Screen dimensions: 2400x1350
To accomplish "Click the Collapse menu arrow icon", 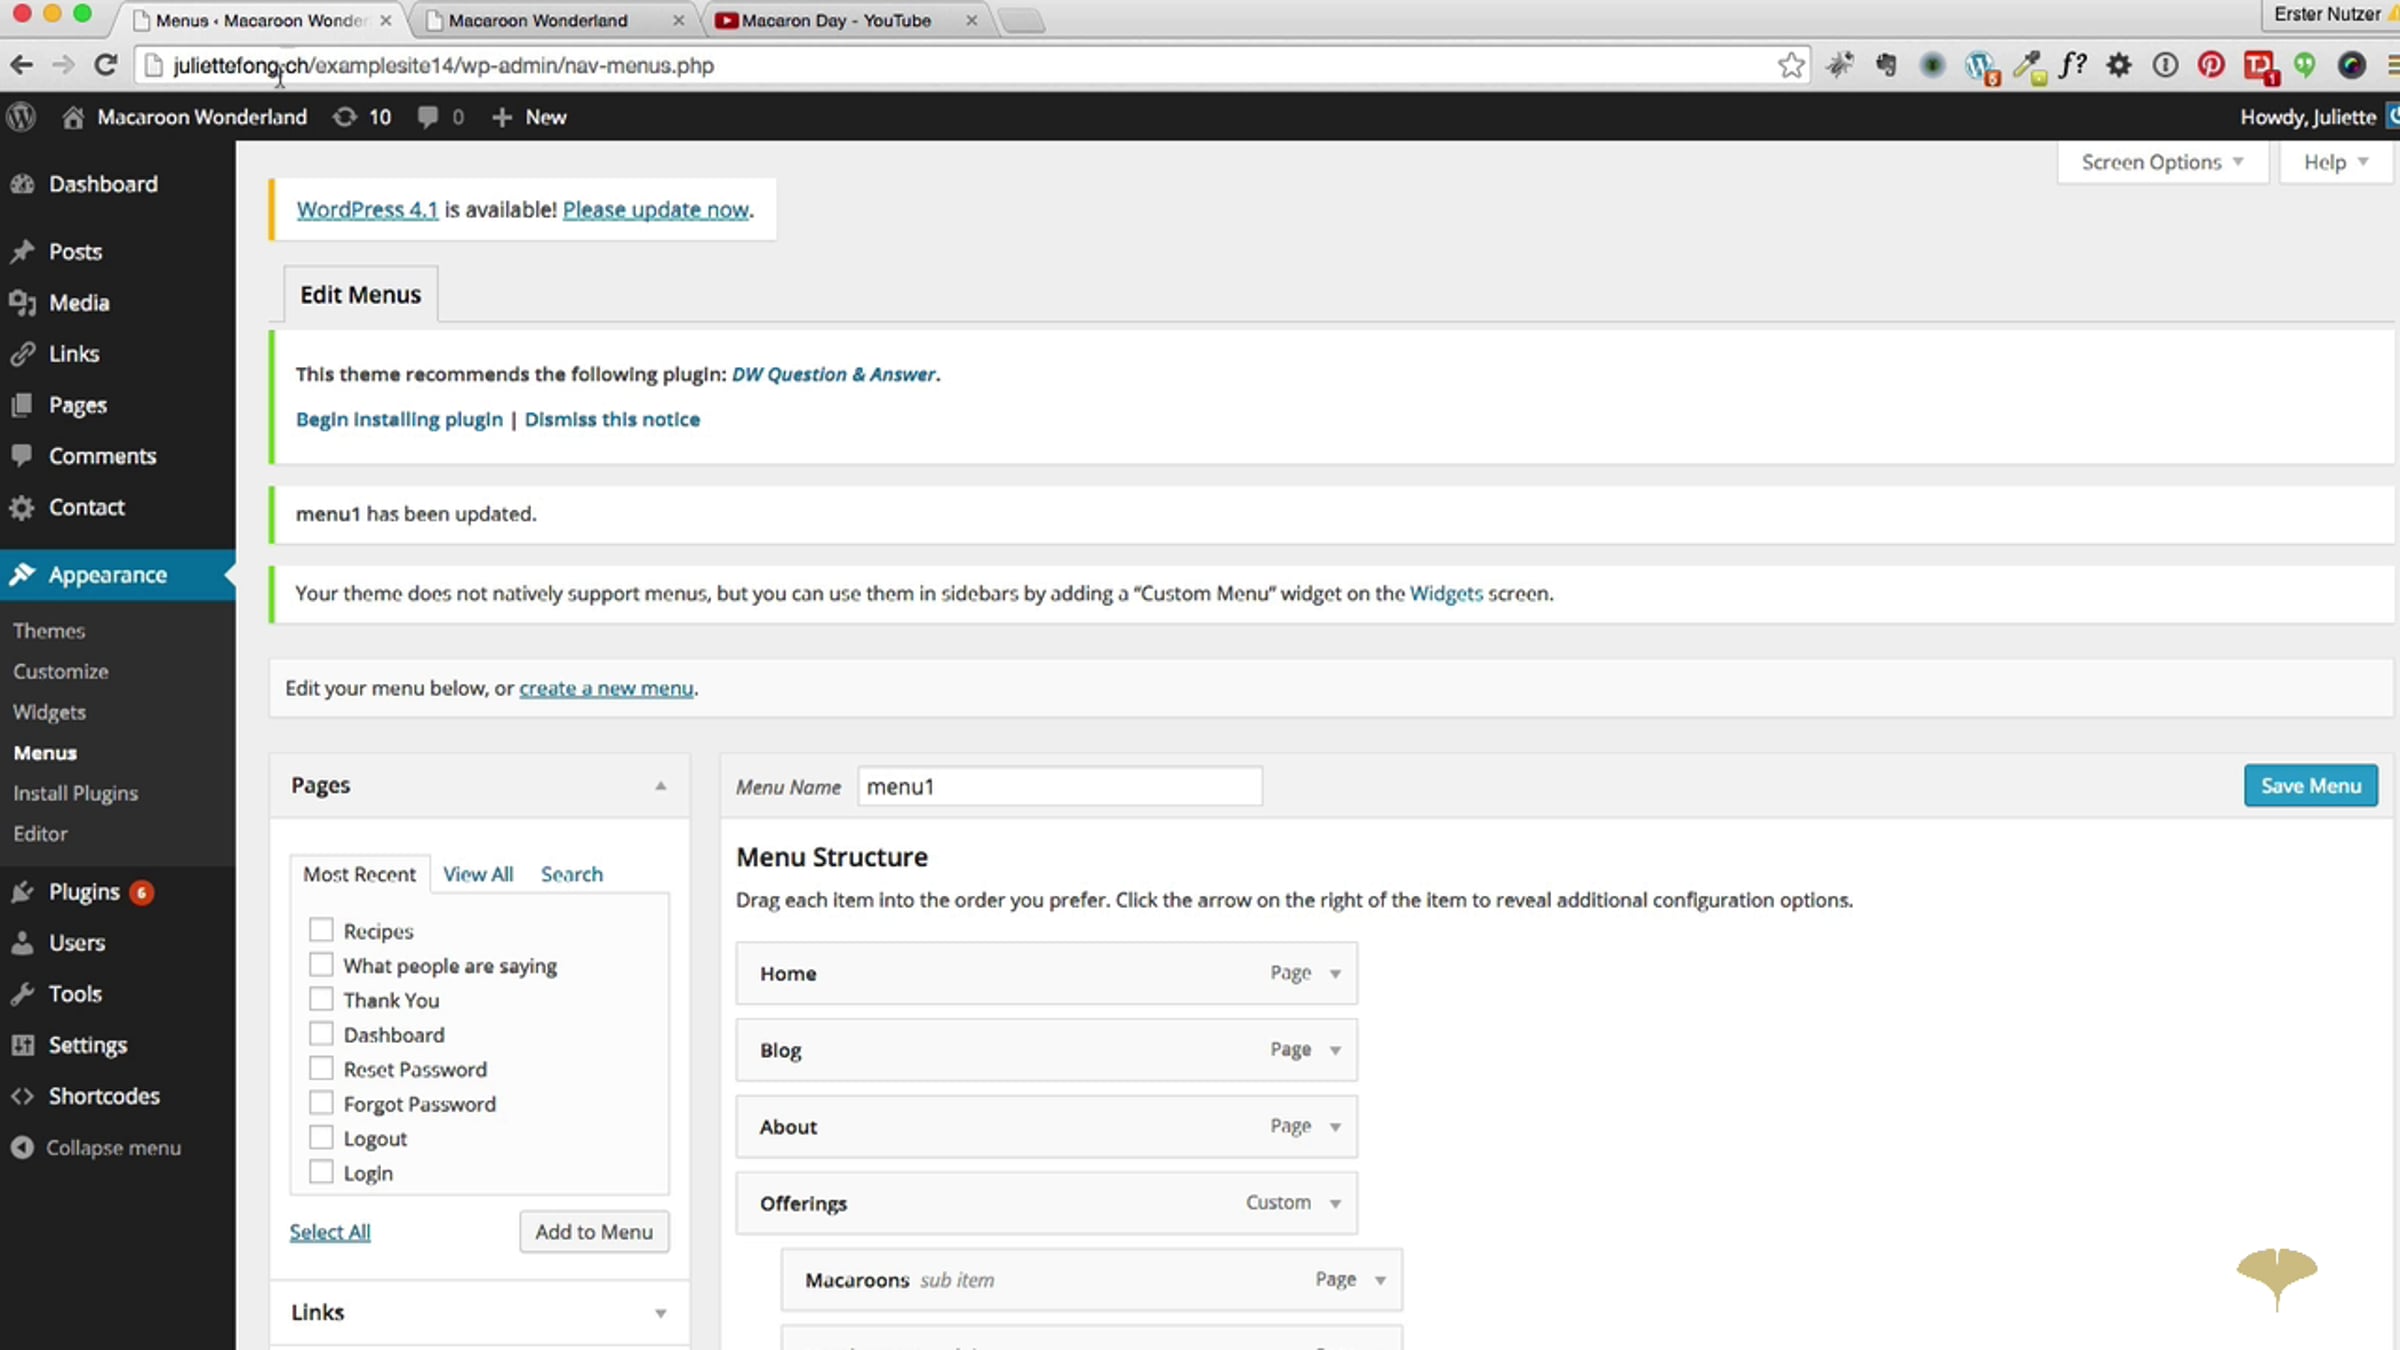I will (x=22, y=1148).
